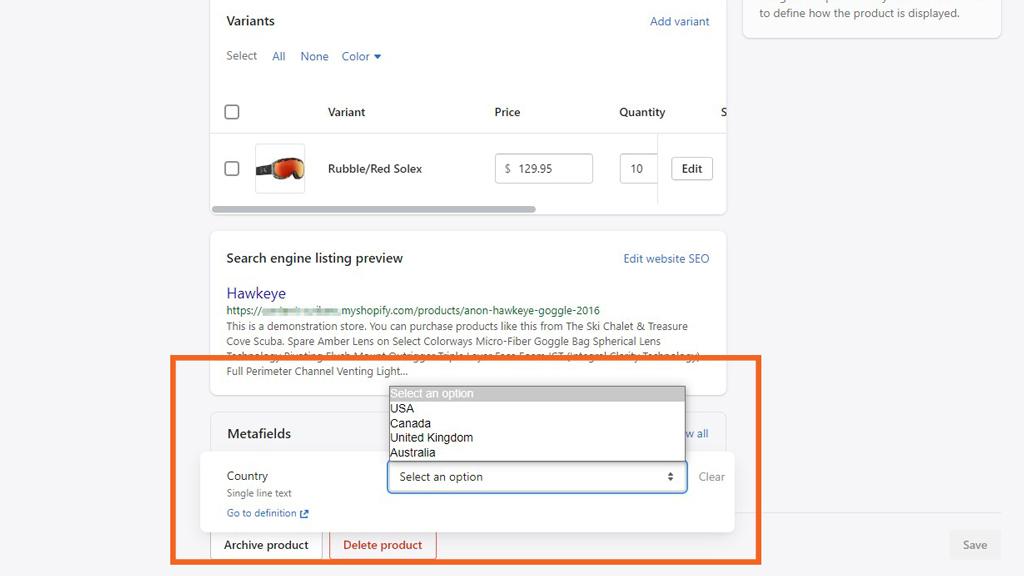The image size is (1024, 576).
Task: Click the Country select up-down arrows
Action: pyautogui.click(x=670, y=477)
